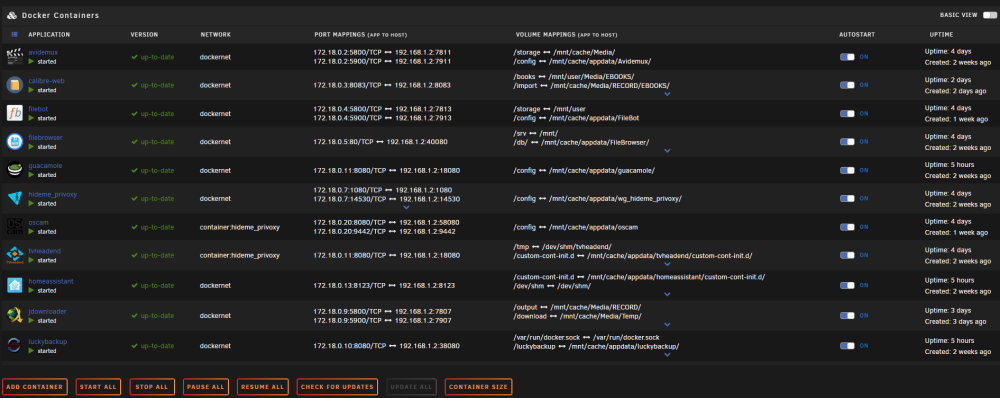
Task: Open the oscam container link
Action: [39, 222]
